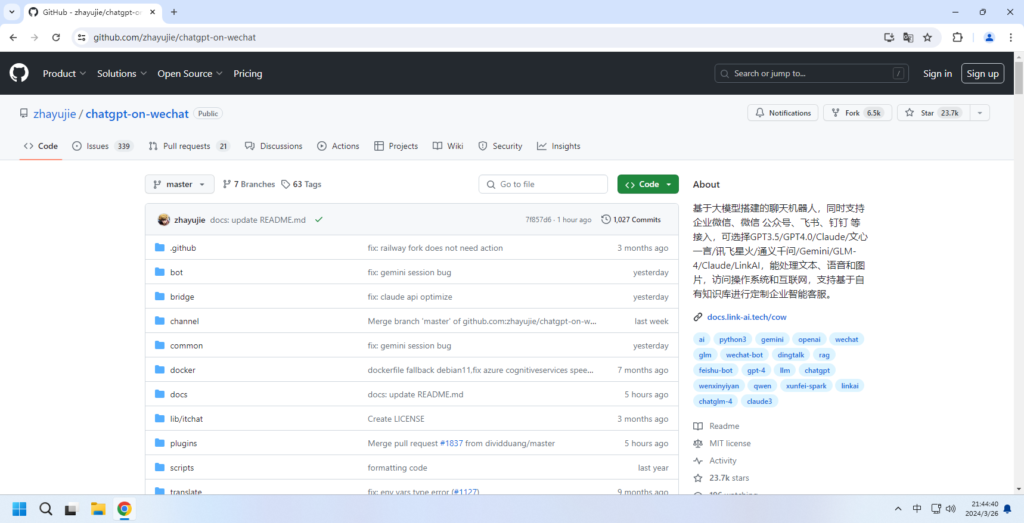
Task: Open a new browser tab with plus
Action: point(174,12)
